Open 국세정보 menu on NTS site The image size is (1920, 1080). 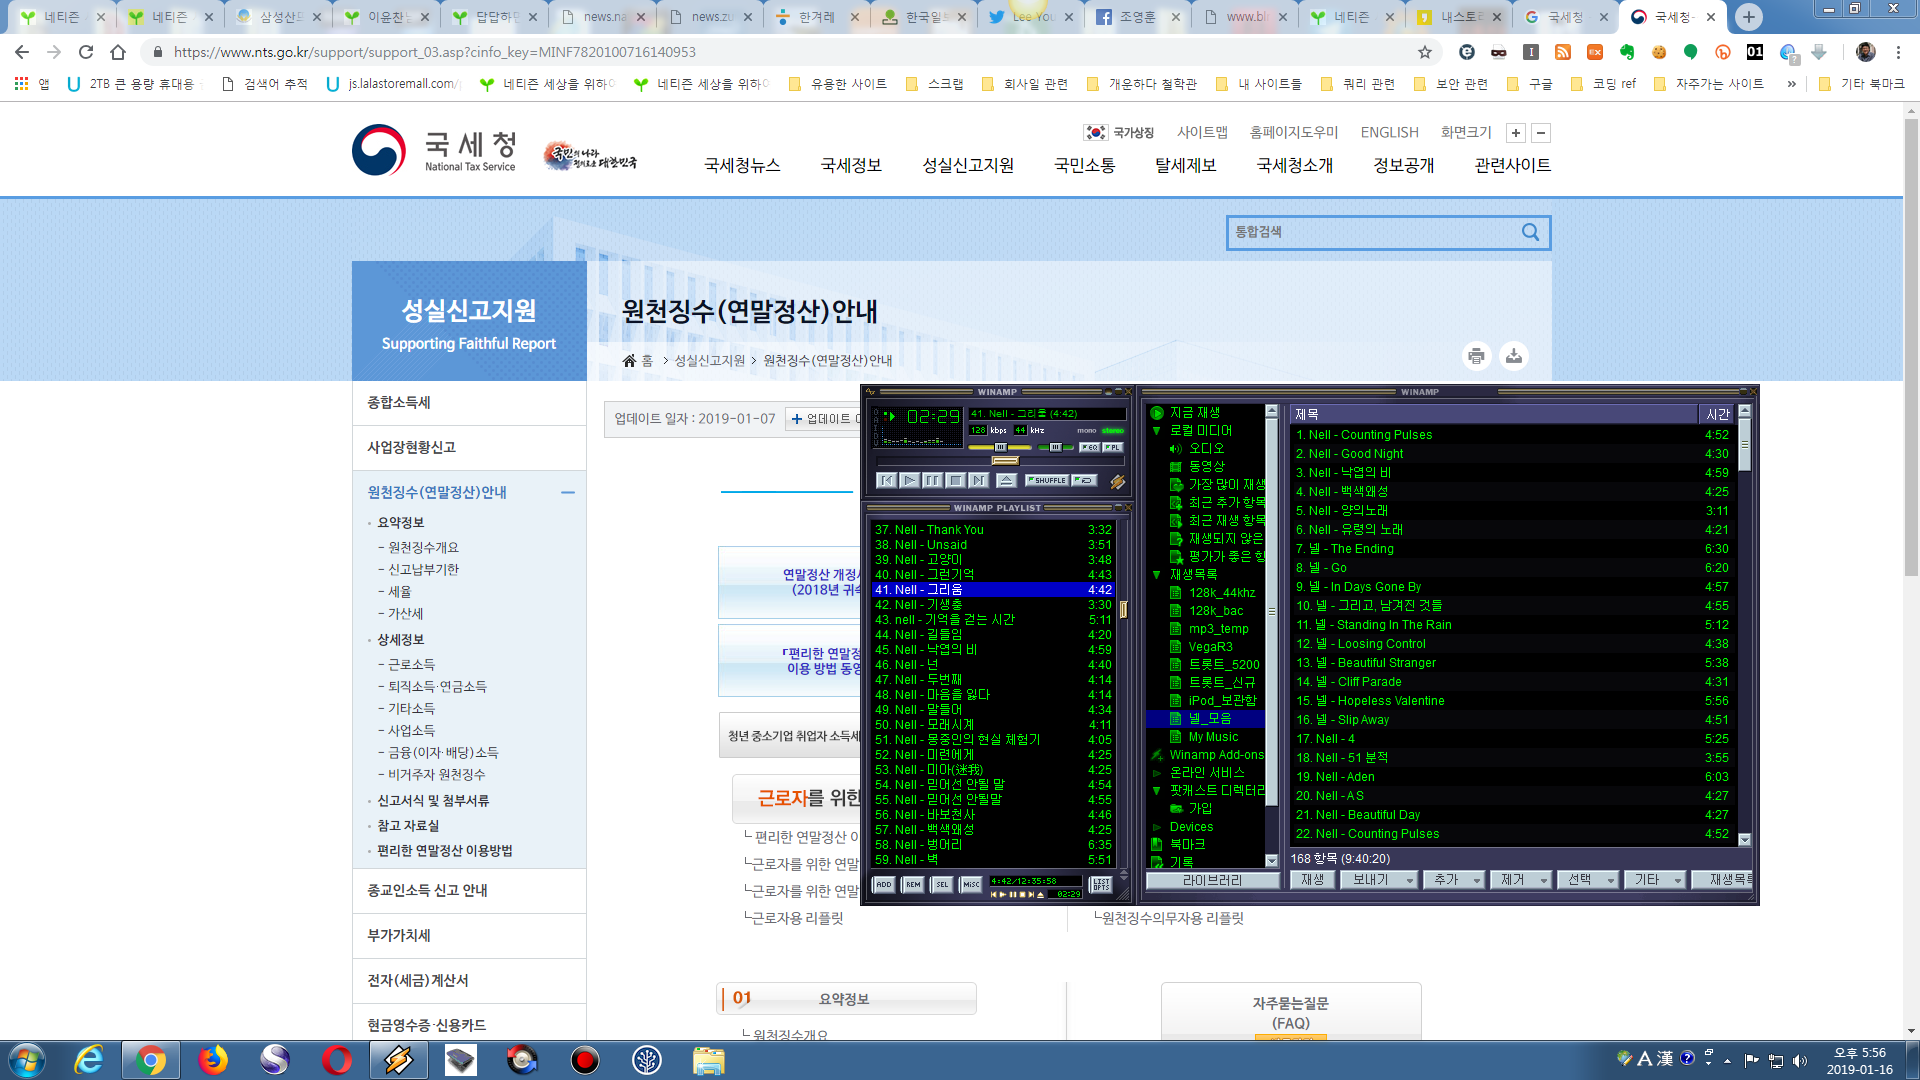(851, 166)
